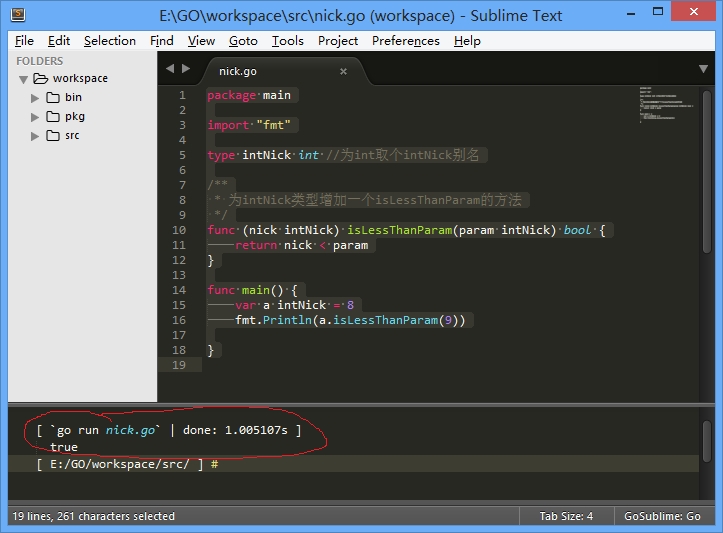Open the Tools menu
This screenshot has width=723, height=533.
click(x=287, y=41)
